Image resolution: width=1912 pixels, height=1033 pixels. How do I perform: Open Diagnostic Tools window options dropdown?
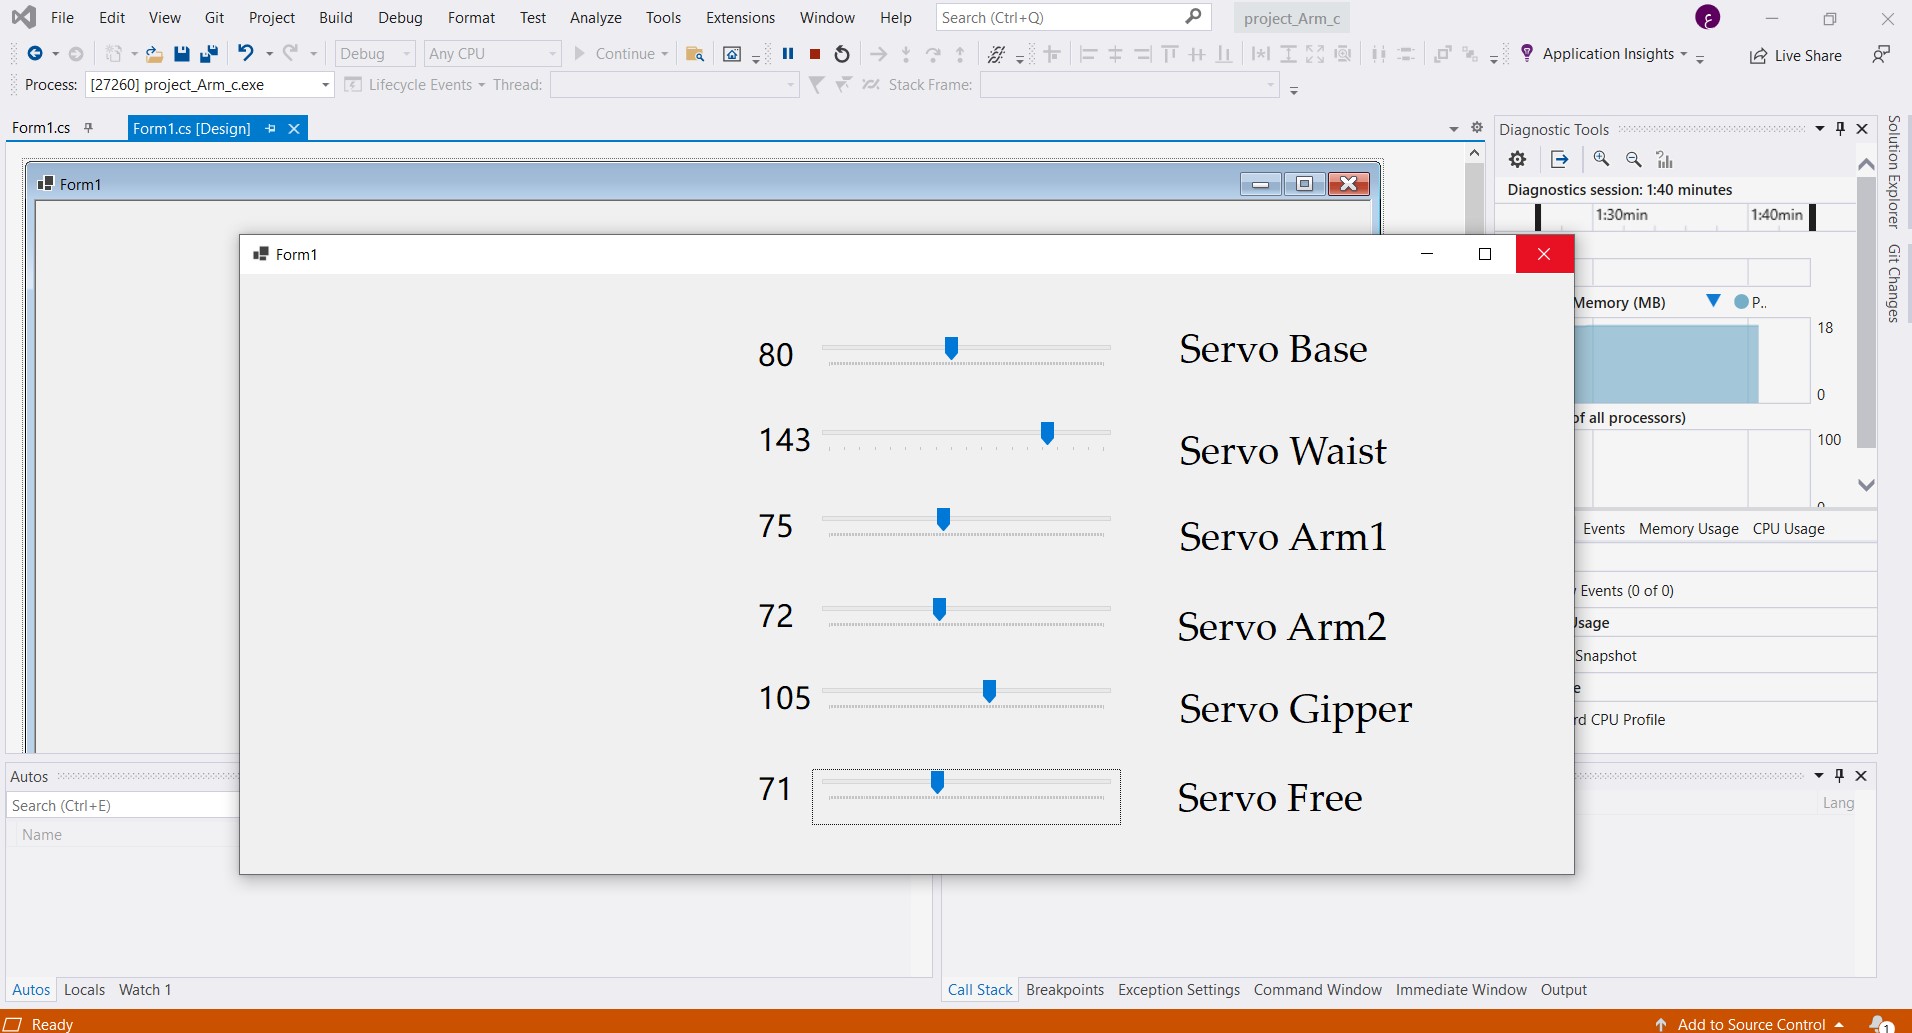pyautogui.click(x=1820, y=128)
